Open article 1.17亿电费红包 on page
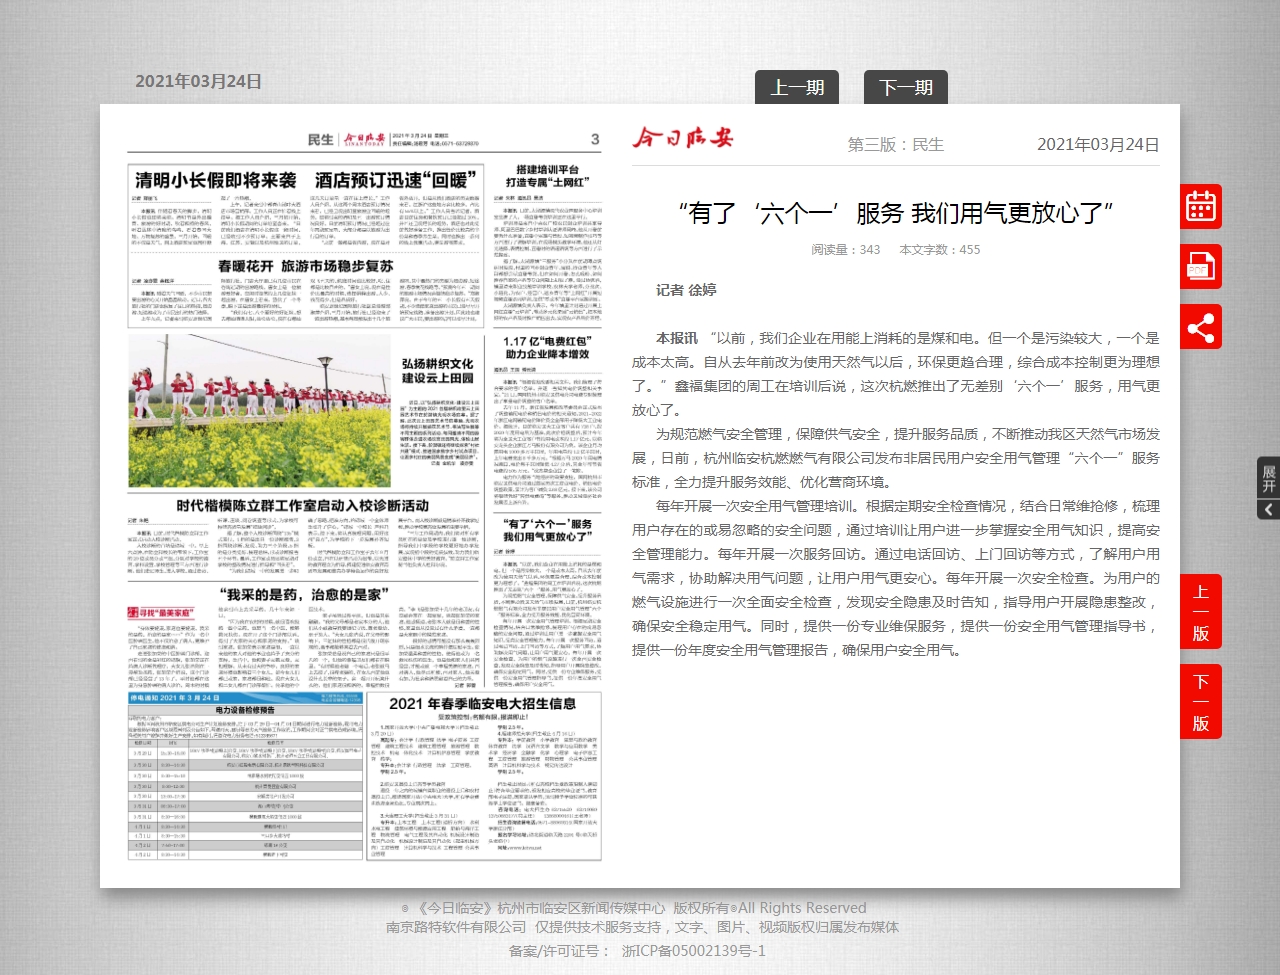The width and height of the screenshot is (1280, 975). coord(547,348)
